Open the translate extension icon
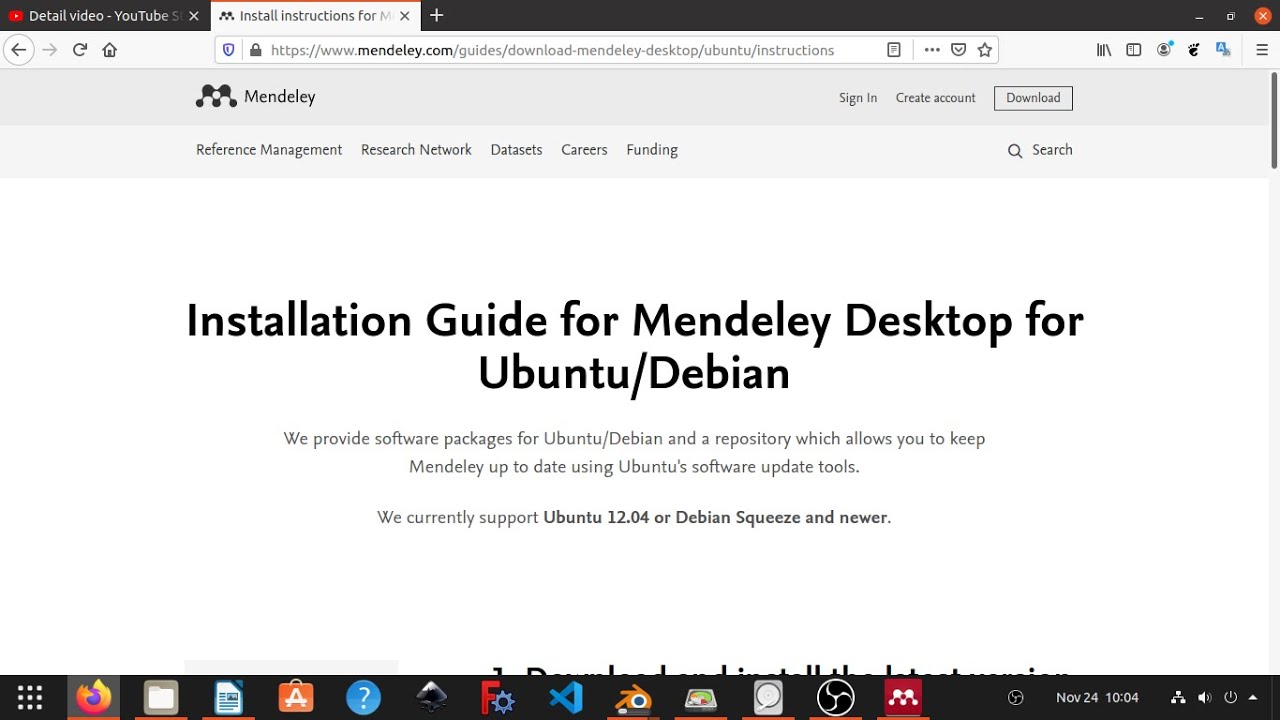The image size is (1280, 720). tap(1223, 50)
